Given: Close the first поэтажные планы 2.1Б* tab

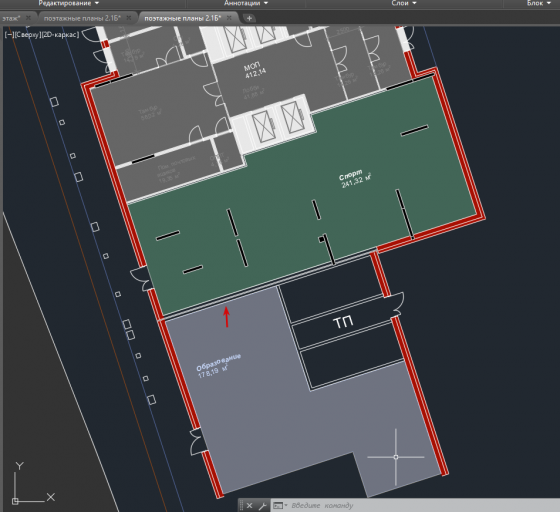Looking at the screenshot, I should click(x=129, y=18).
